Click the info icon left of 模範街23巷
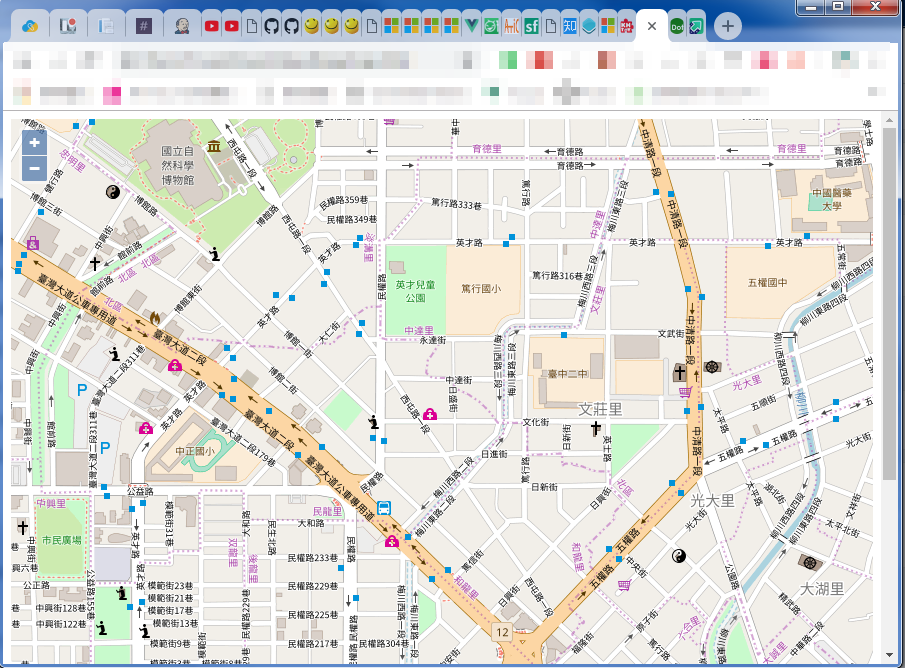The image size is (905, 668). [x=121, y=593]
